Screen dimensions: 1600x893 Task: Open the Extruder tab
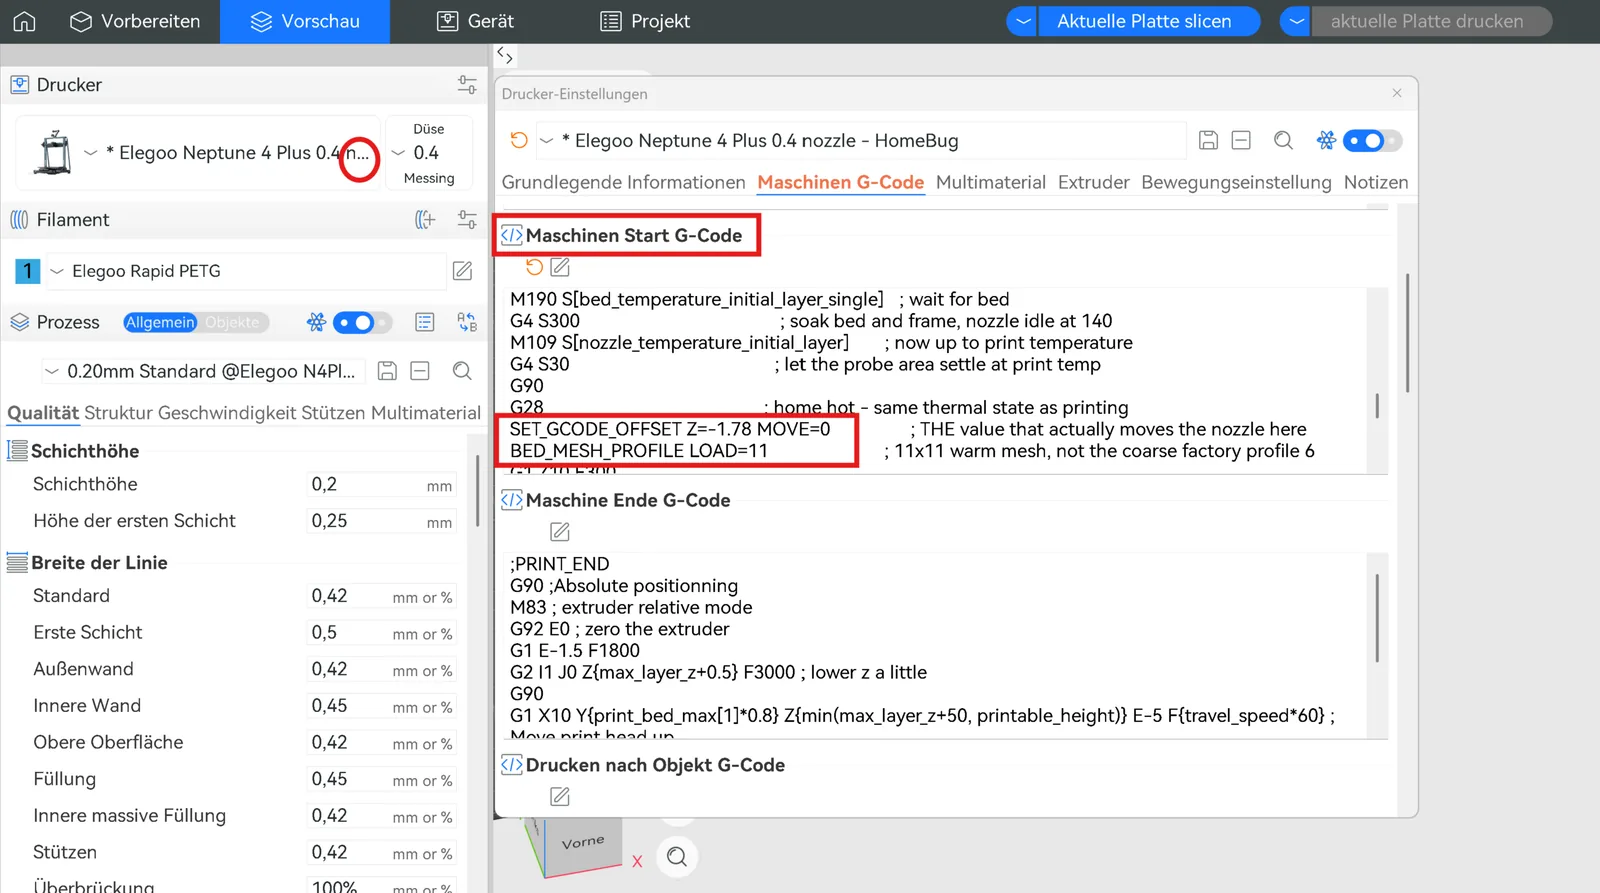(x=1094, y=183)
